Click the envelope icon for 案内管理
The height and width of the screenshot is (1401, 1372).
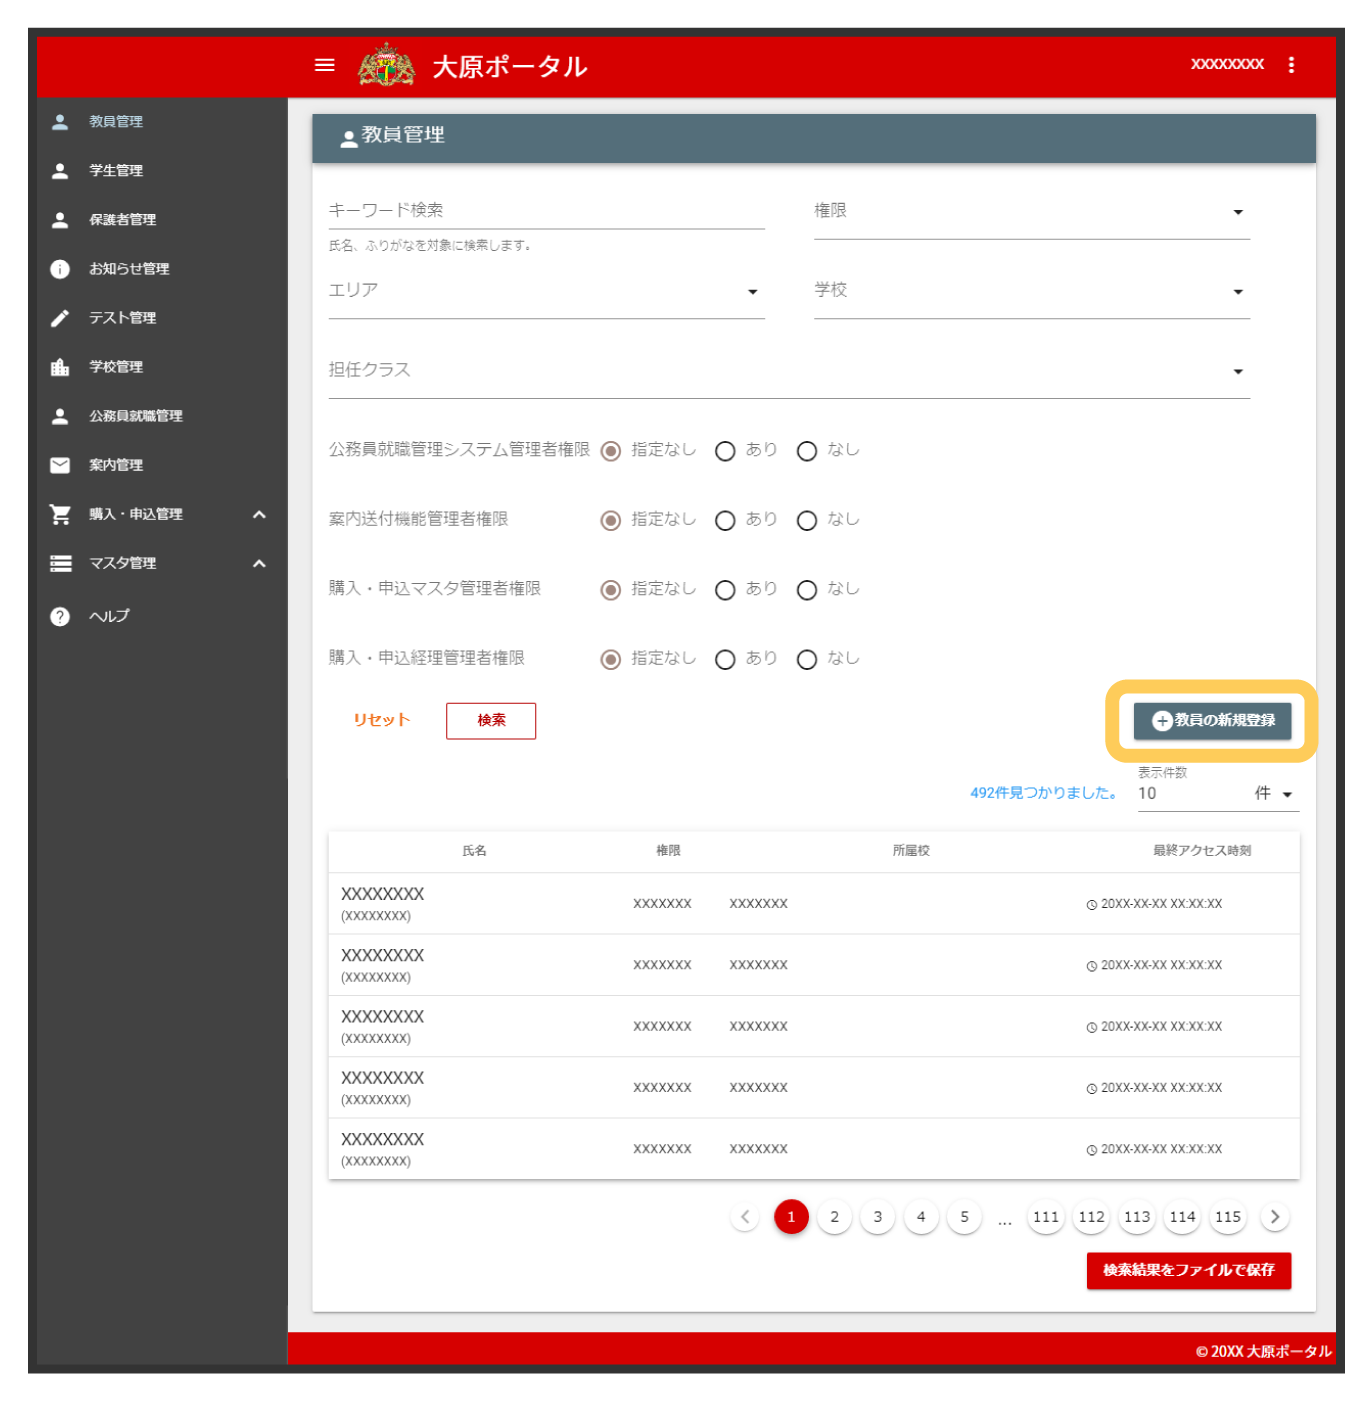coord(60,465)
